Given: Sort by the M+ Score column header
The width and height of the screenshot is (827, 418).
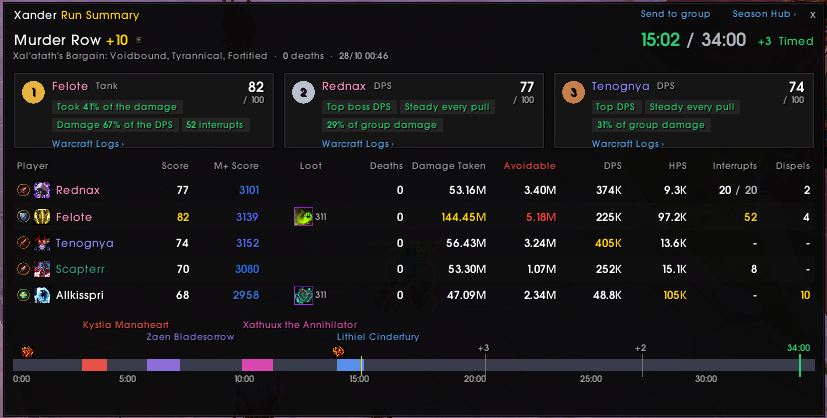Looking at the screenshot, I should (x=236, y=166).
